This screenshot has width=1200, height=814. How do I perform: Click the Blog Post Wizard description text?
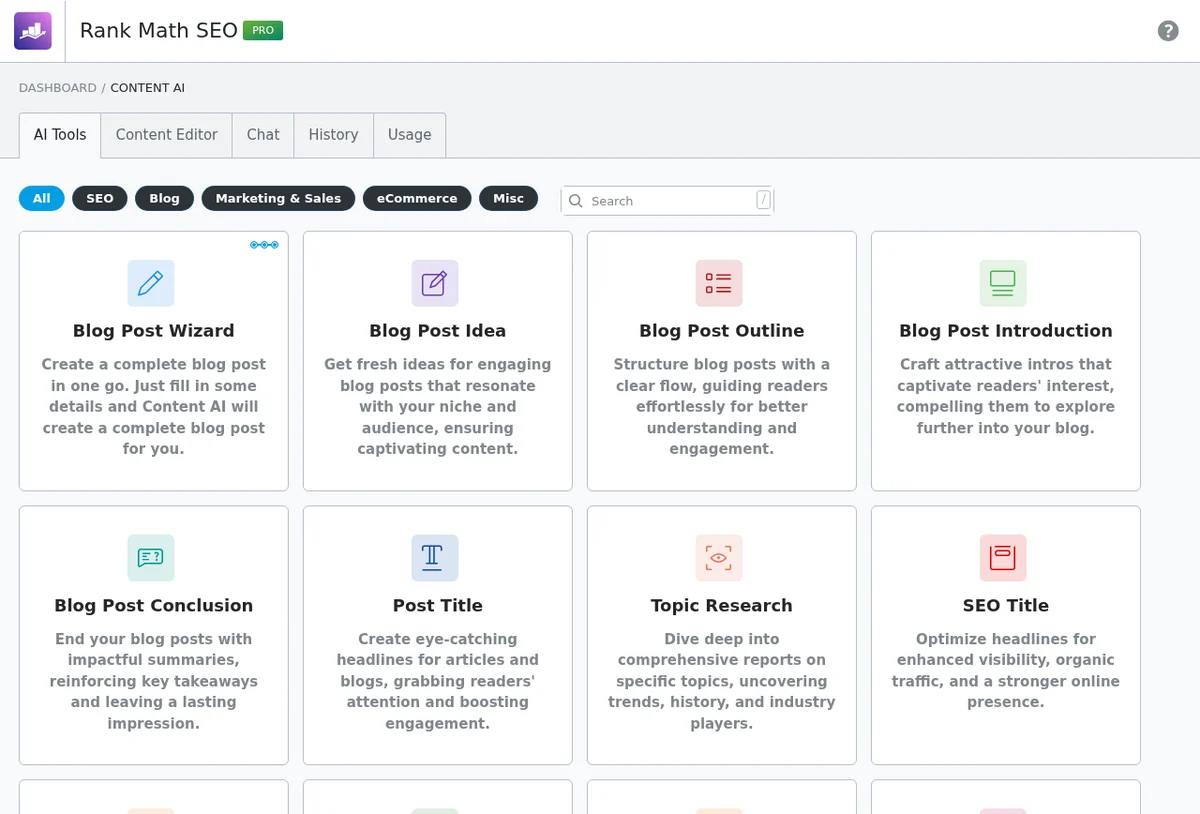[x=154, y=407]
